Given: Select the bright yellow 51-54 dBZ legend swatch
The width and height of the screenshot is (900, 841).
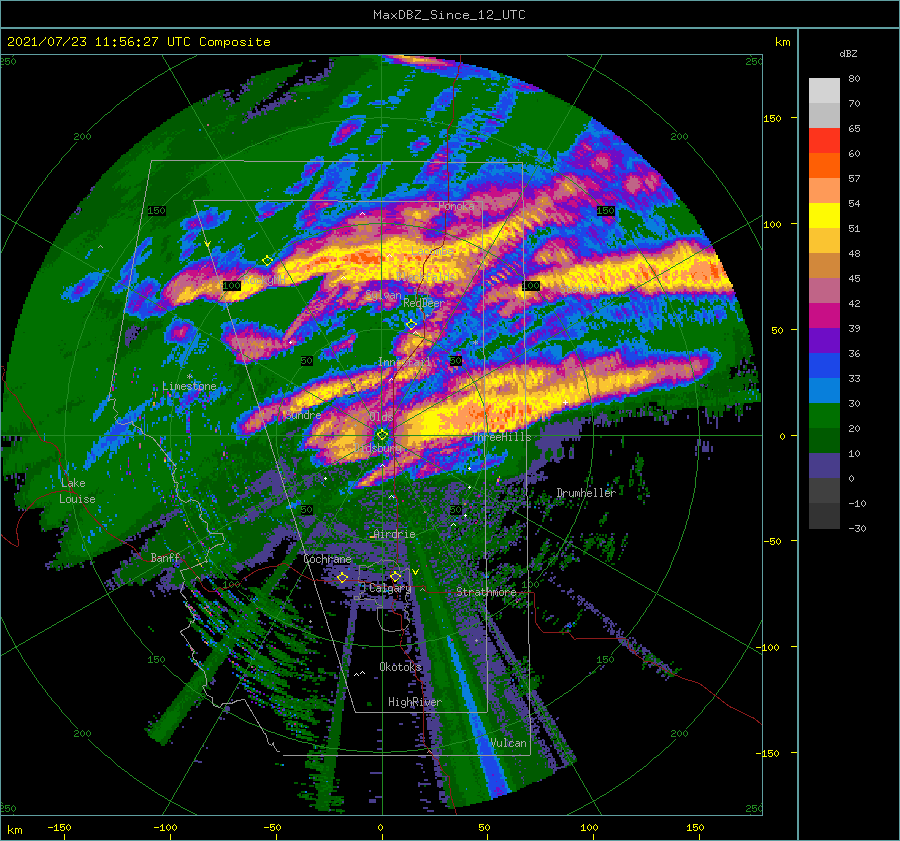Looking at the screenshot, I should point(824,216).
